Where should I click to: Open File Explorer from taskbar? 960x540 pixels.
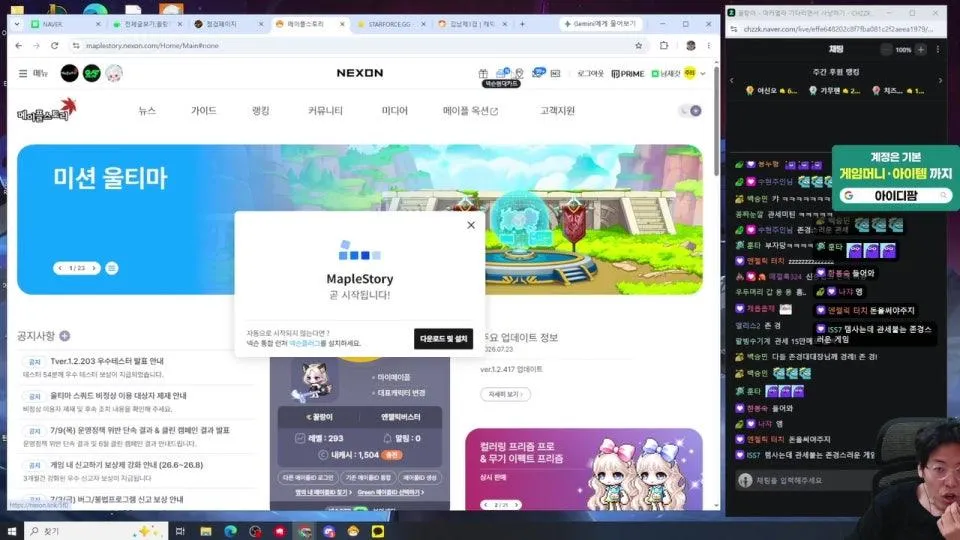click(206, 531)
